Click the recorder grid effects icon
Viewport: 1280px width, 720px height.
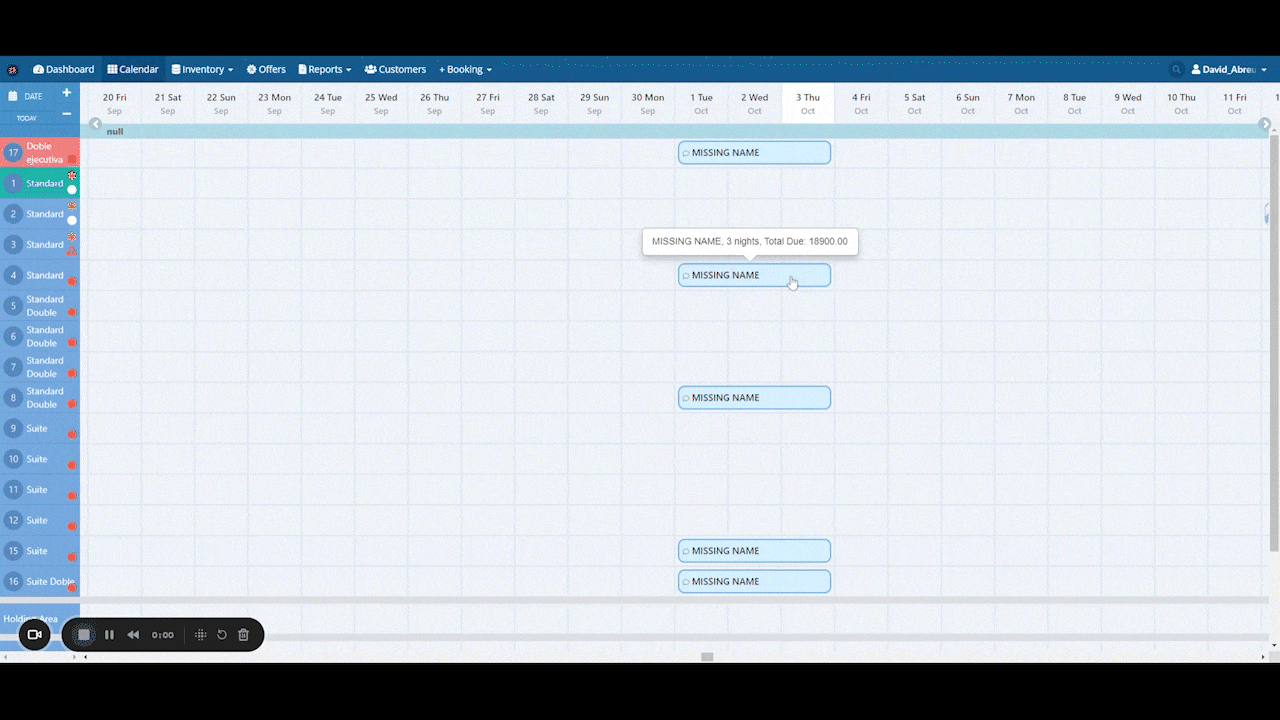click(200, 635)
